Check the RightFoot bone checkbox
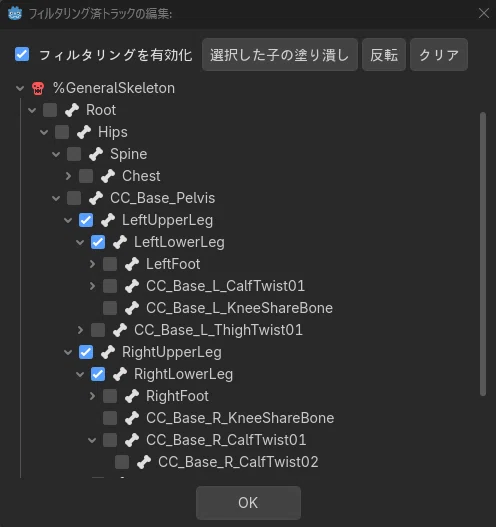The width and height of the screenshot is (496, 527). click(110, 396)
